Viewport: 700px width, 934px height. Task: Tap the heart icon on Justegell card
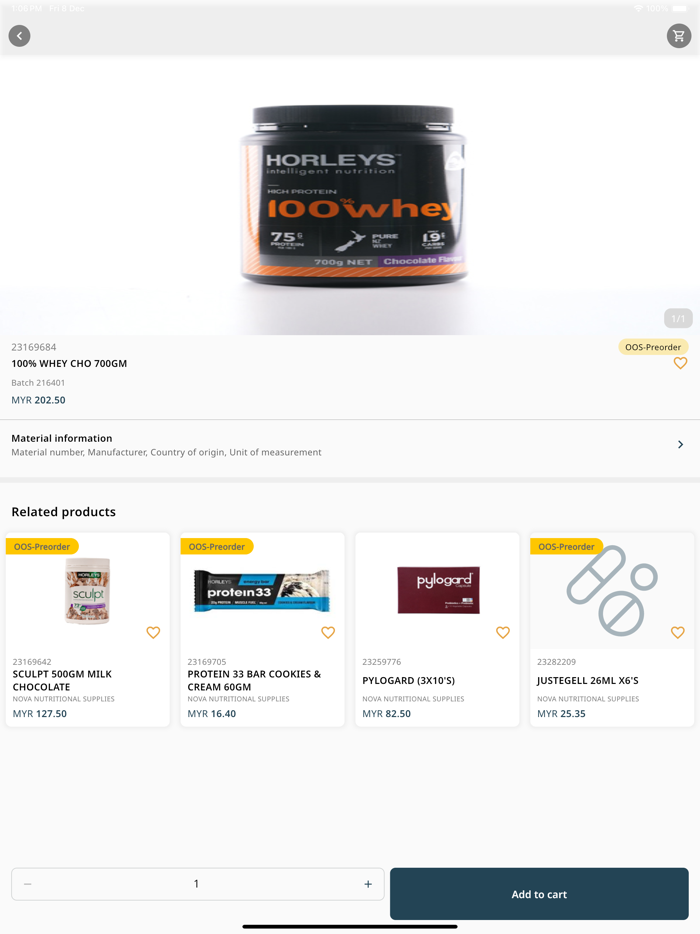[x=677, y=632]
